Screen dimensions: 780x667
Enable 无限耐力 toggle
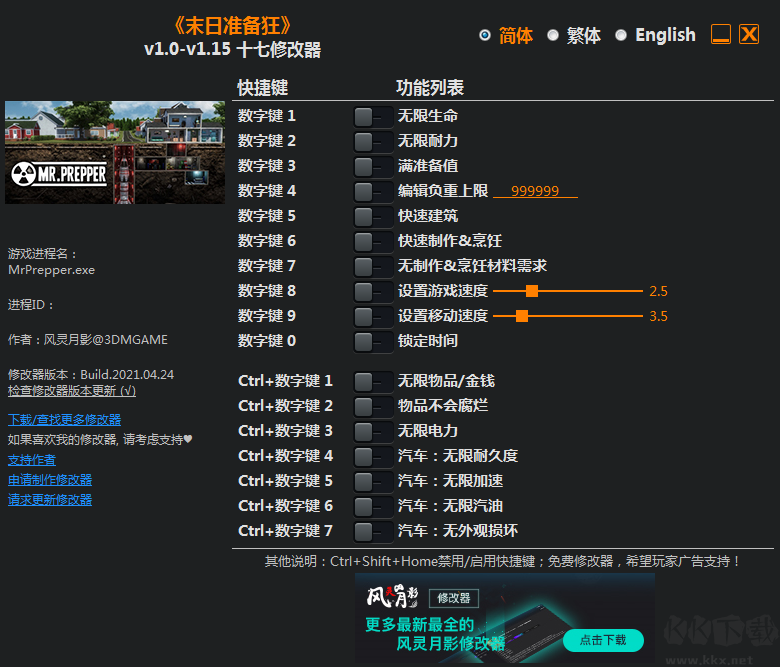click(x=373, y=142)
